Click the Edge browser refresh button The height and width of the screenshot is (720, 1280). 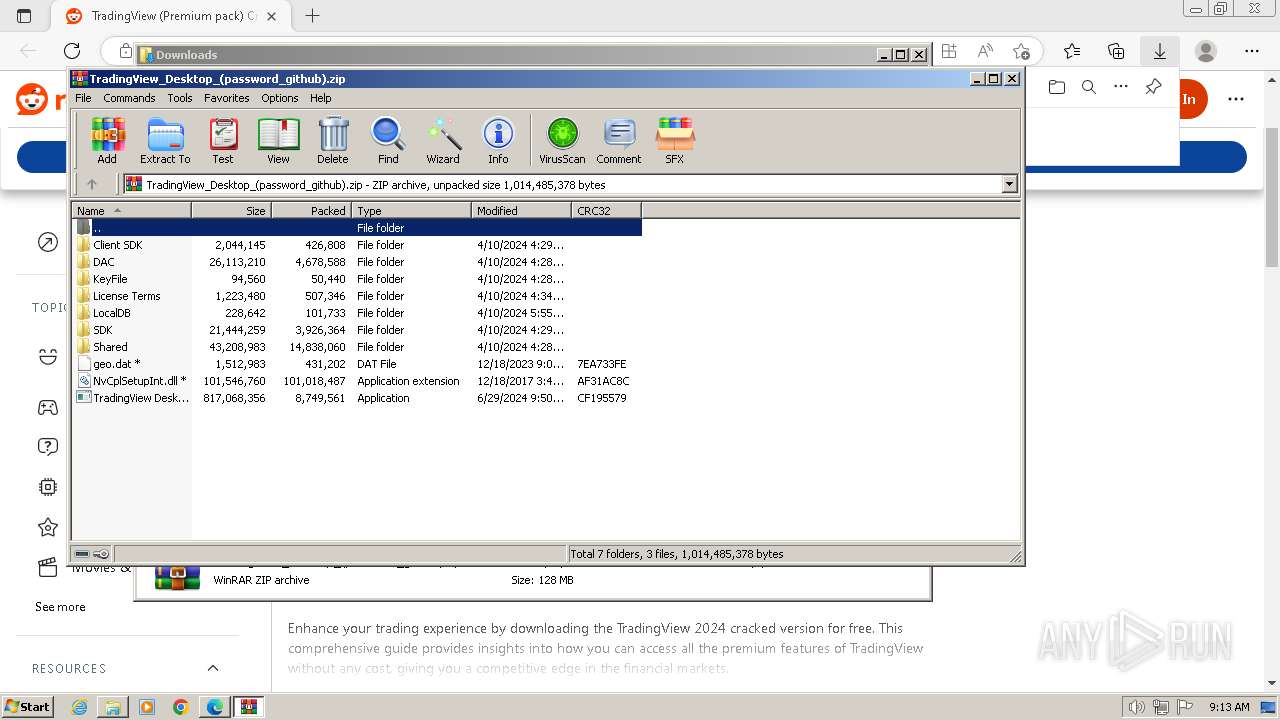click(x=72, y=51)
